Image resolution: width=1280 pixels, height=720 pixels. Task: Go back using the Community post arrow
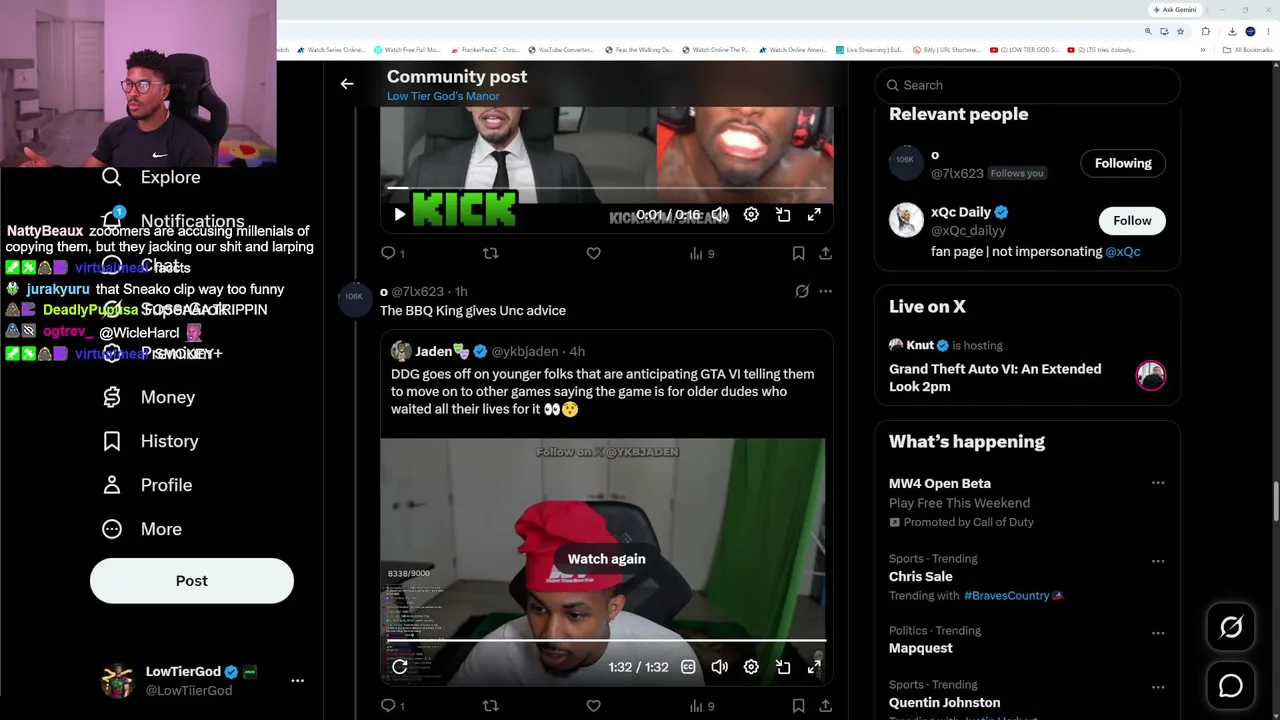tap(347, 84)
